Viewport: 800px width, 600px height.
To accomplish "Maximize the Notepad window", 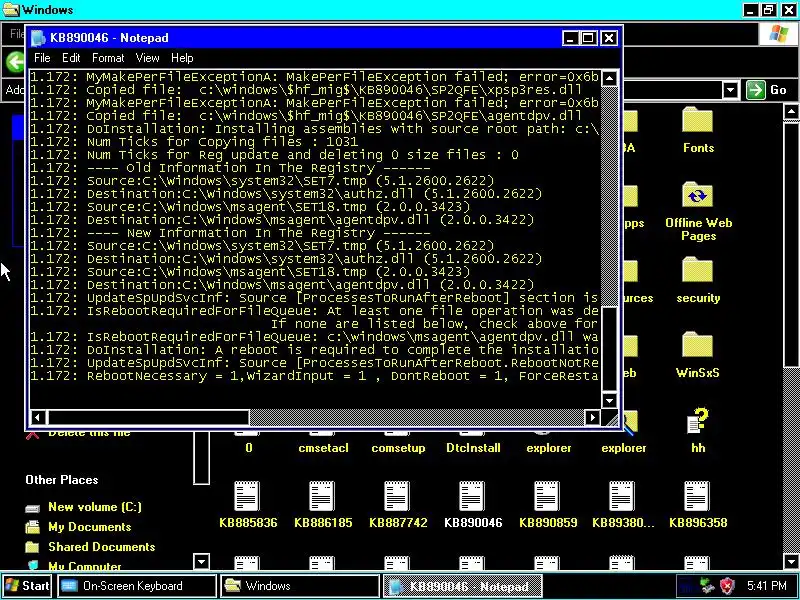I will point(588,38).
